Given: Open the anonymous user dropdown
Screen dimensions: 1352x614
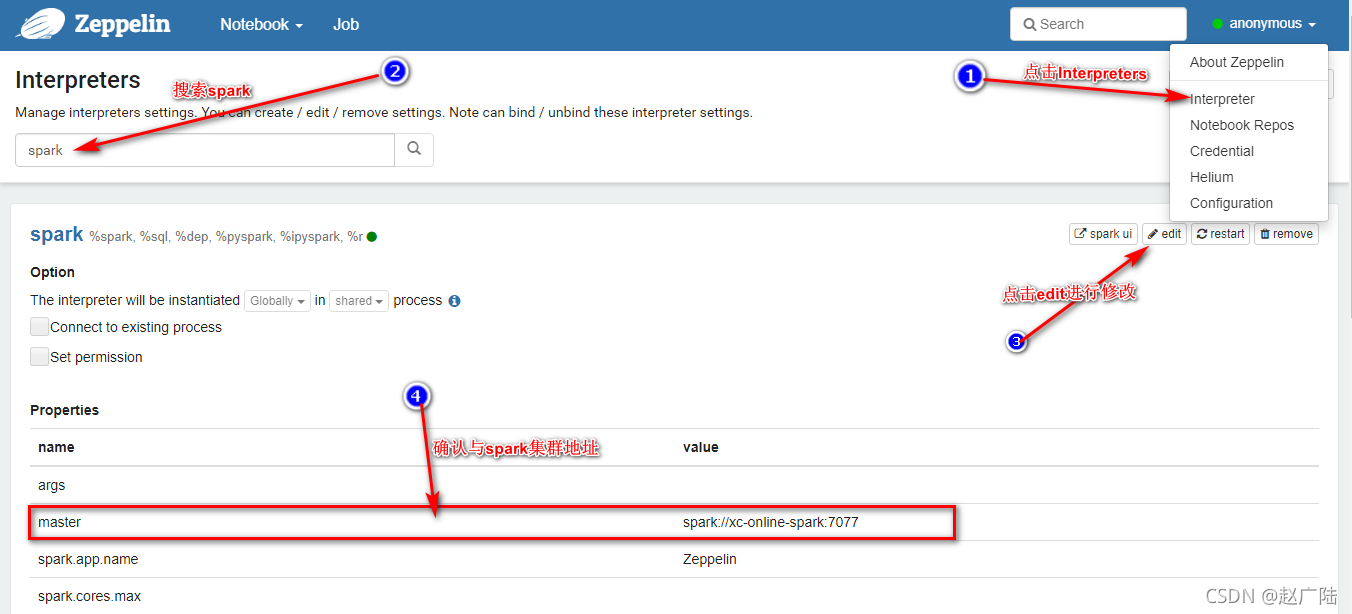Looking at the screenshot, I should [1264, 24].
